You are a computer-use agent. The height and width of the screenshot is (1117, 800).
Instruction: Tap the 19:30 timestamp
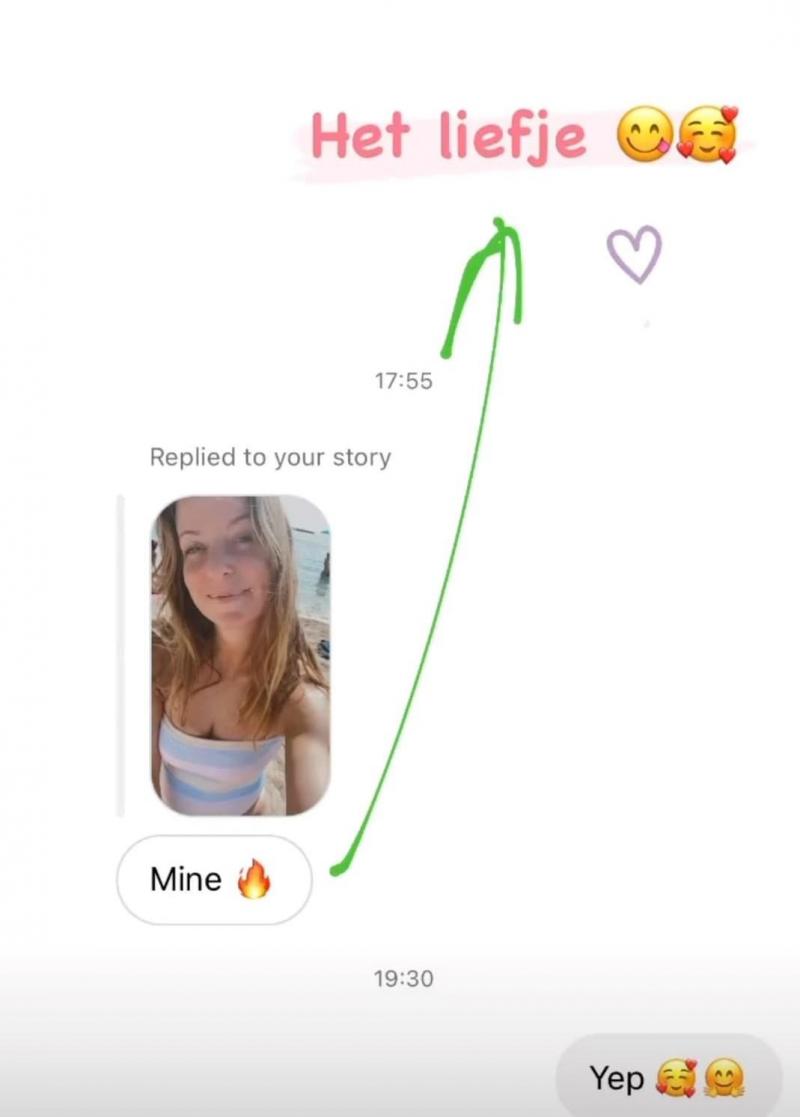click(403, 979)
